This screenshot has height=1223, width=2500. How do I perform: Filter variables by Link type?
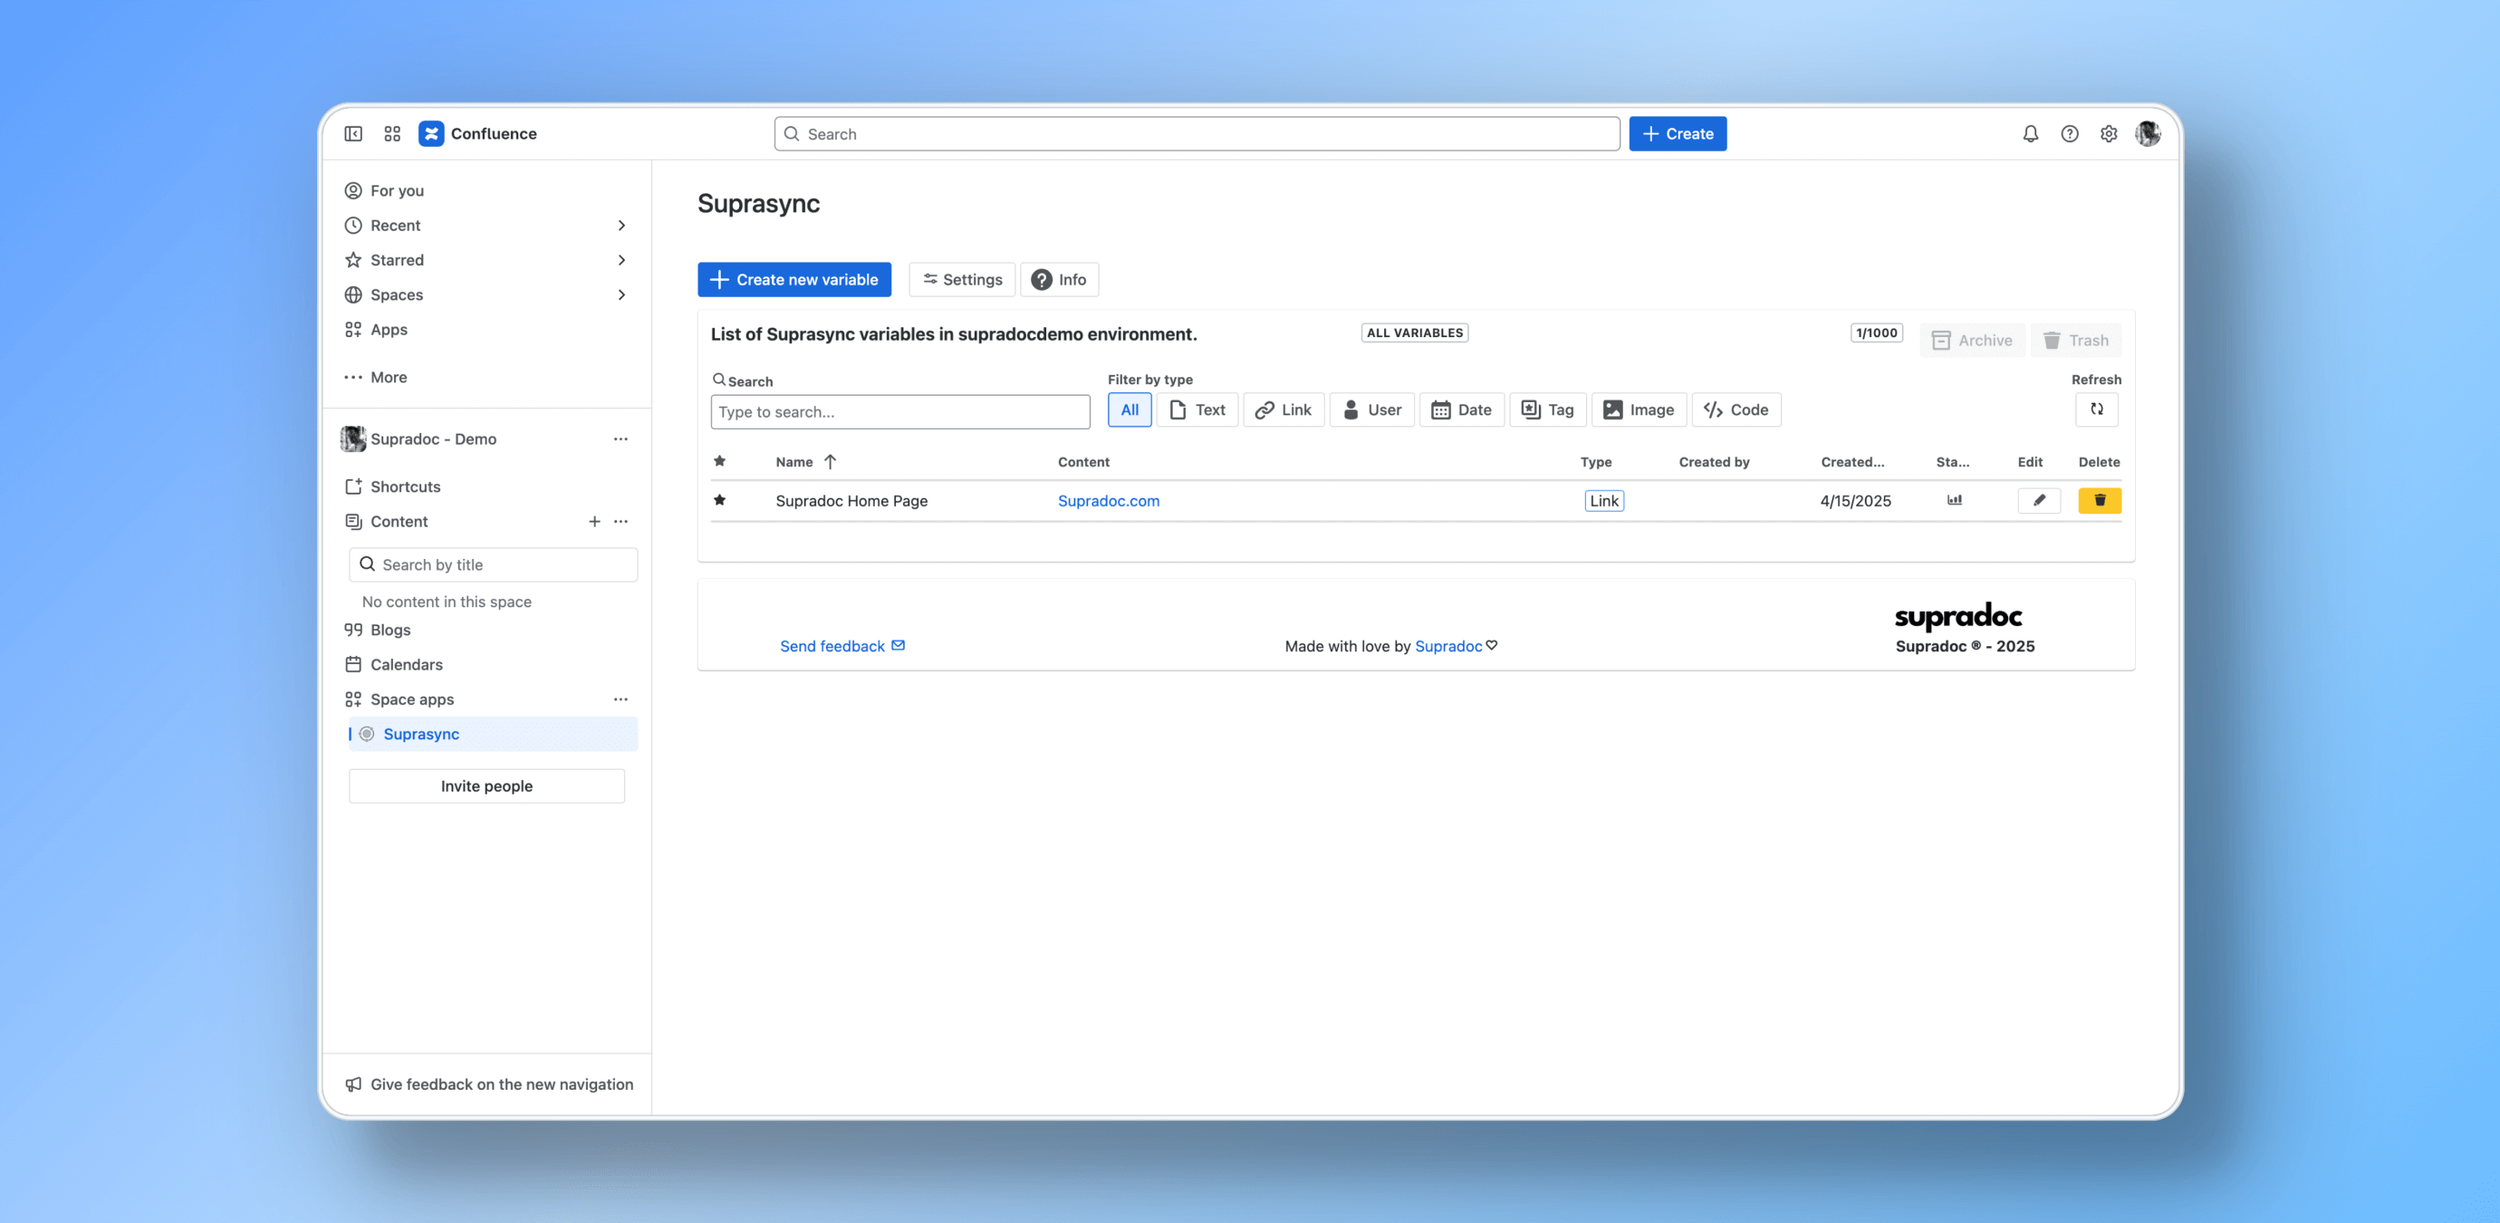1283,410
